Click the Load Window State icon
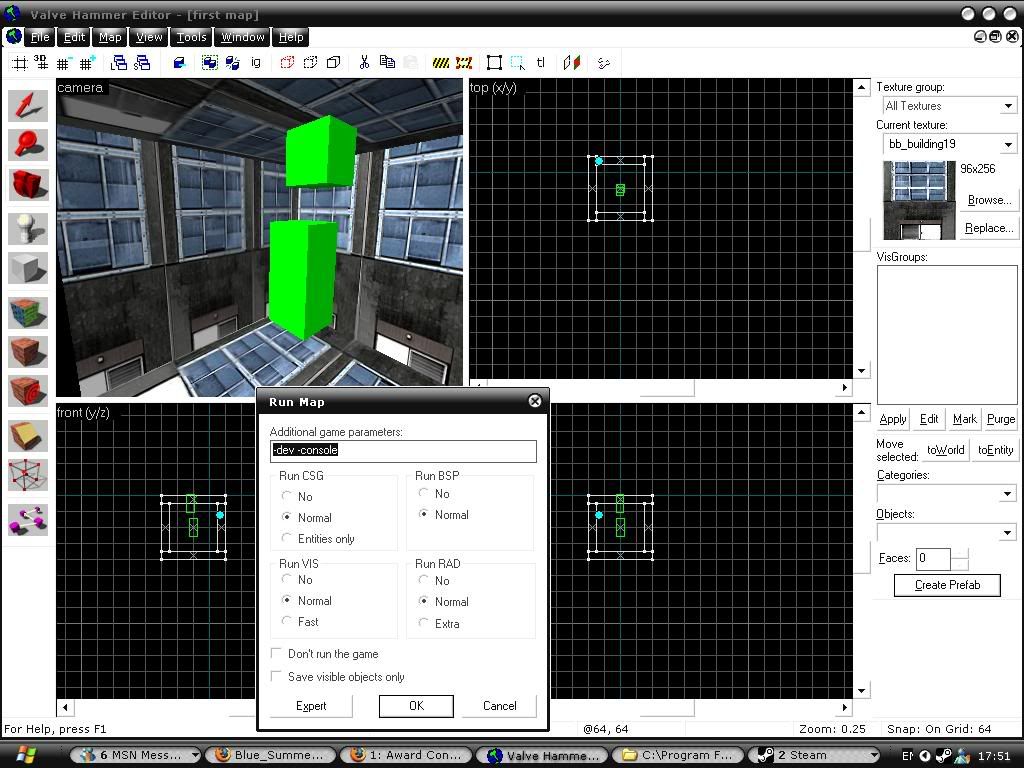1024x768 pixels. [119, 63]
